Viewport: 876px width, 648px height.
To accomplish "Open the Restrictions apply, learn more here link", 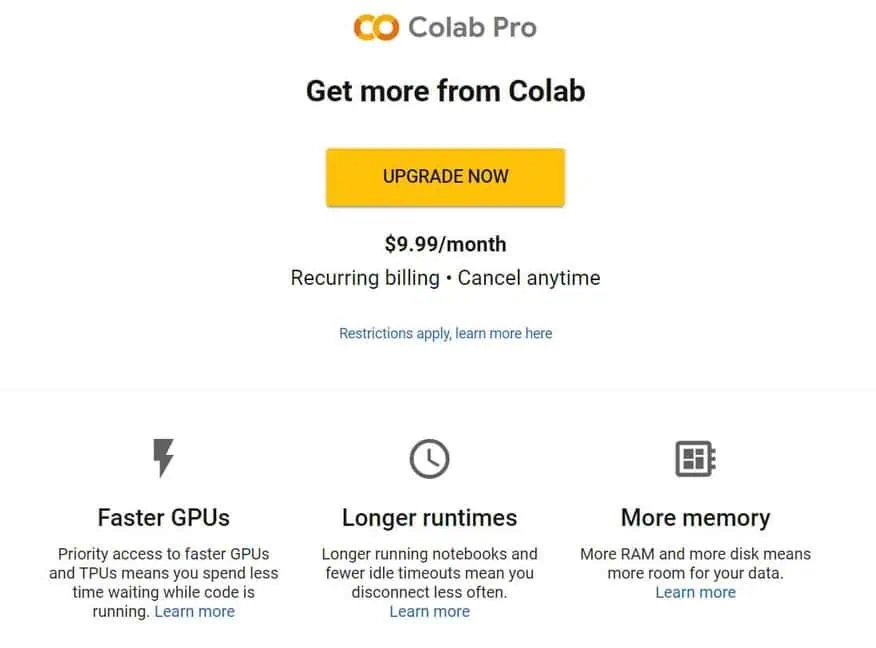I will [x=445, y=333].
